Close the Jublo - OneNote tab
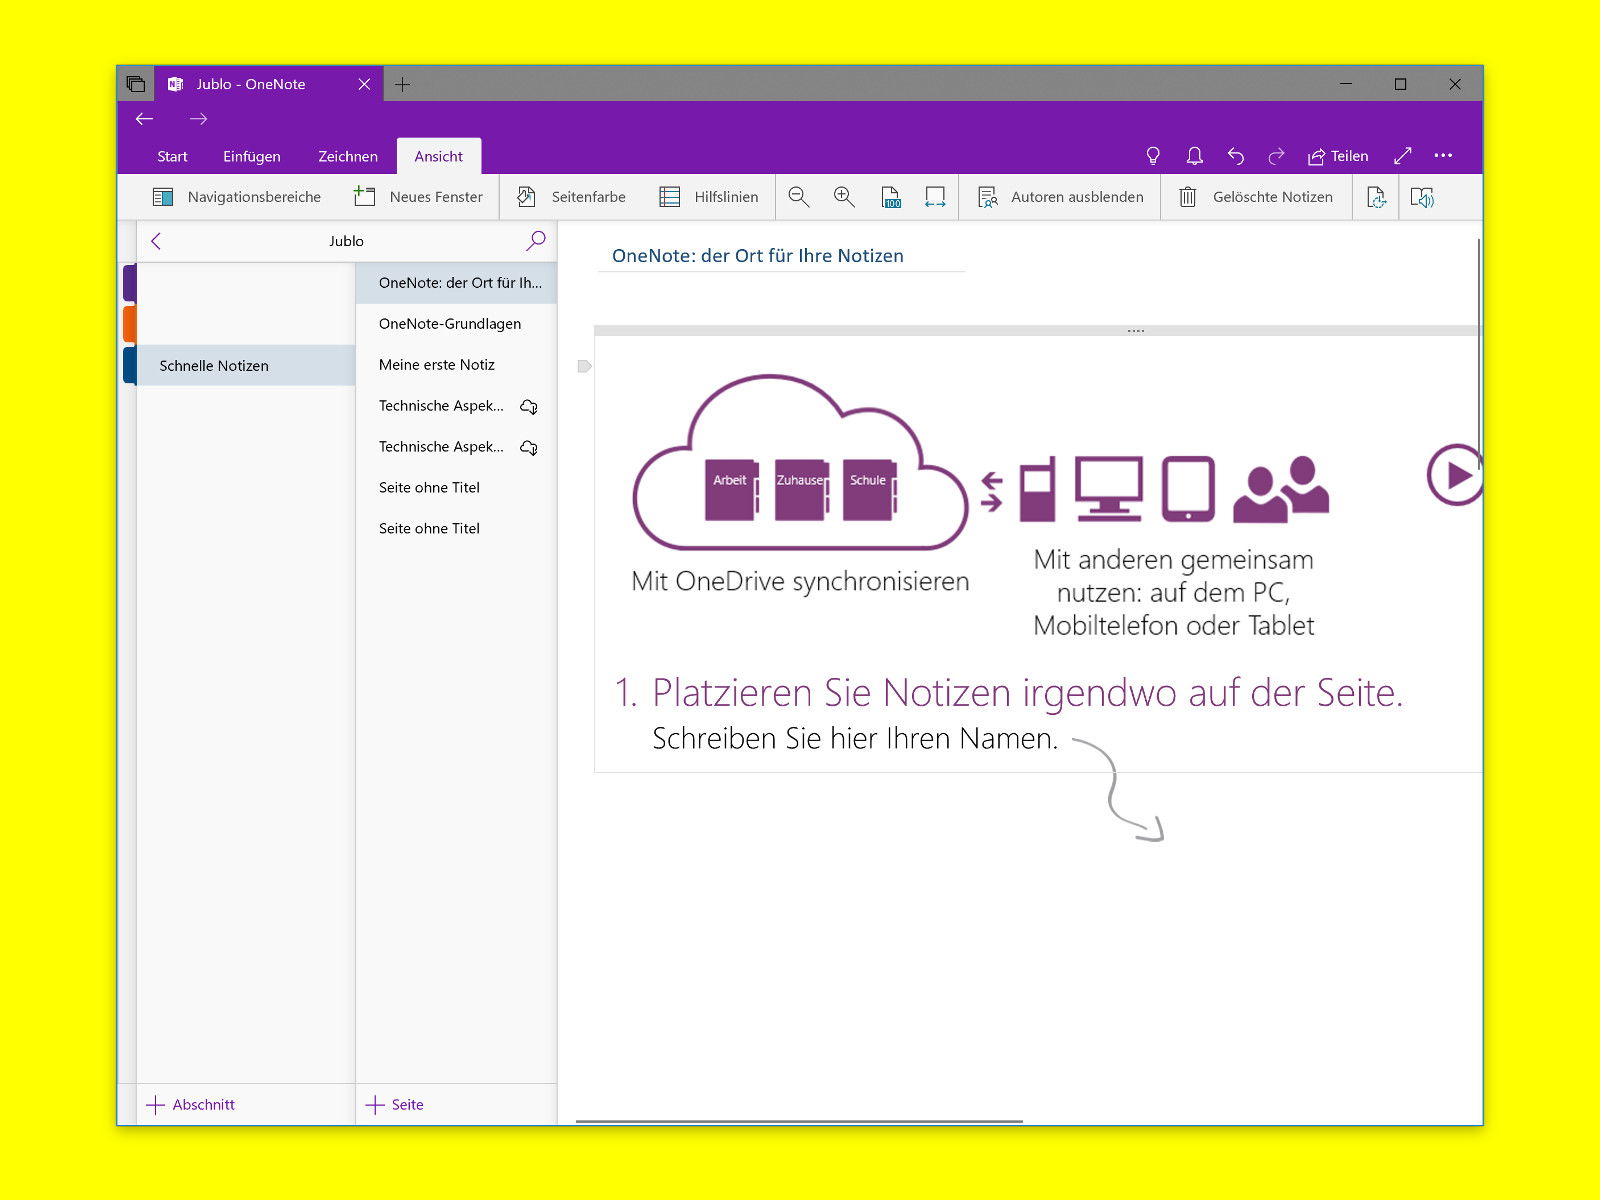Screen dimensions: 1600x1200 click(364, 84)
